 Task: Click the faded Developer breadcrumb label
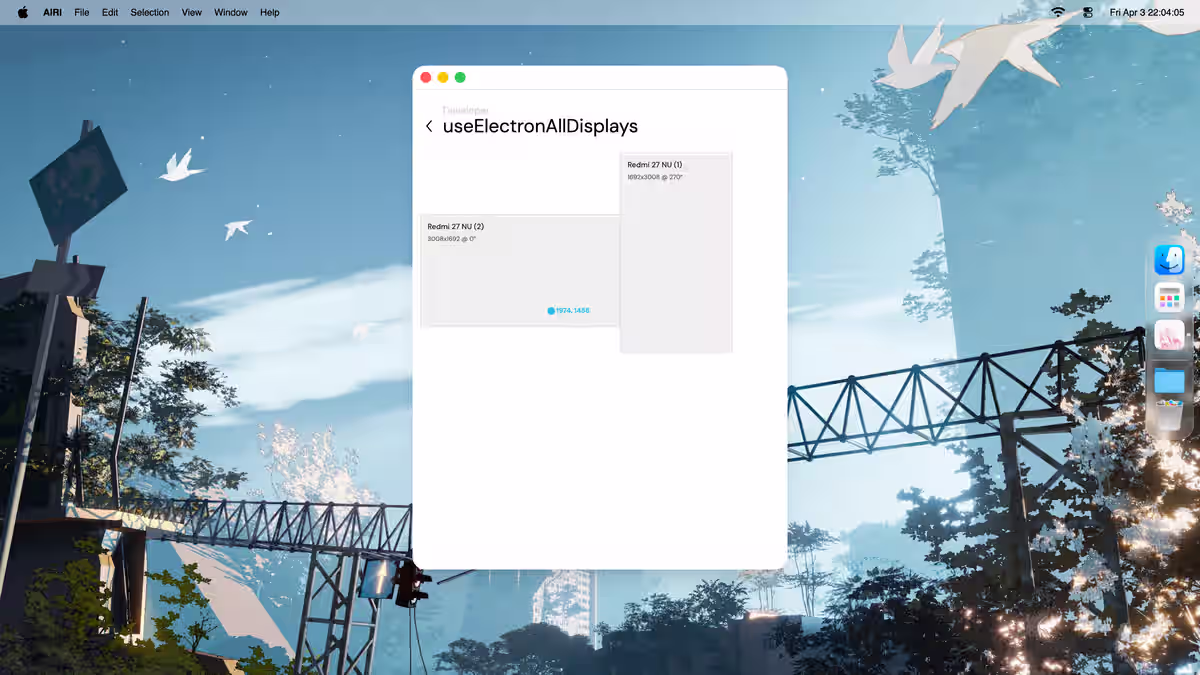pyautogui.click(x=465, y=110)
